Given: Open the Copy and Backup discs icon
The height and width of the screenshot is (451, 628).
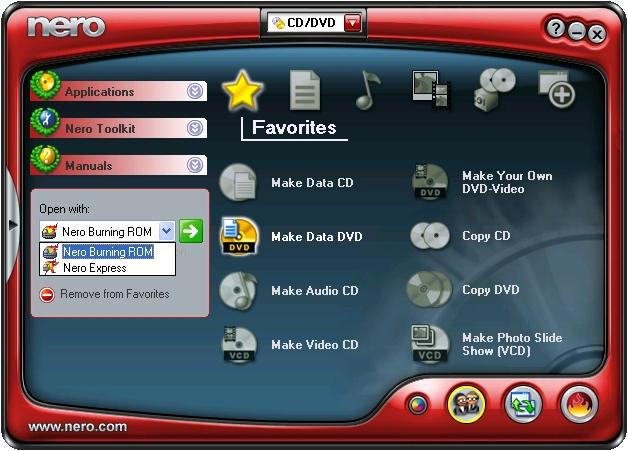Looking at the screenshot, I should point(495,90).
